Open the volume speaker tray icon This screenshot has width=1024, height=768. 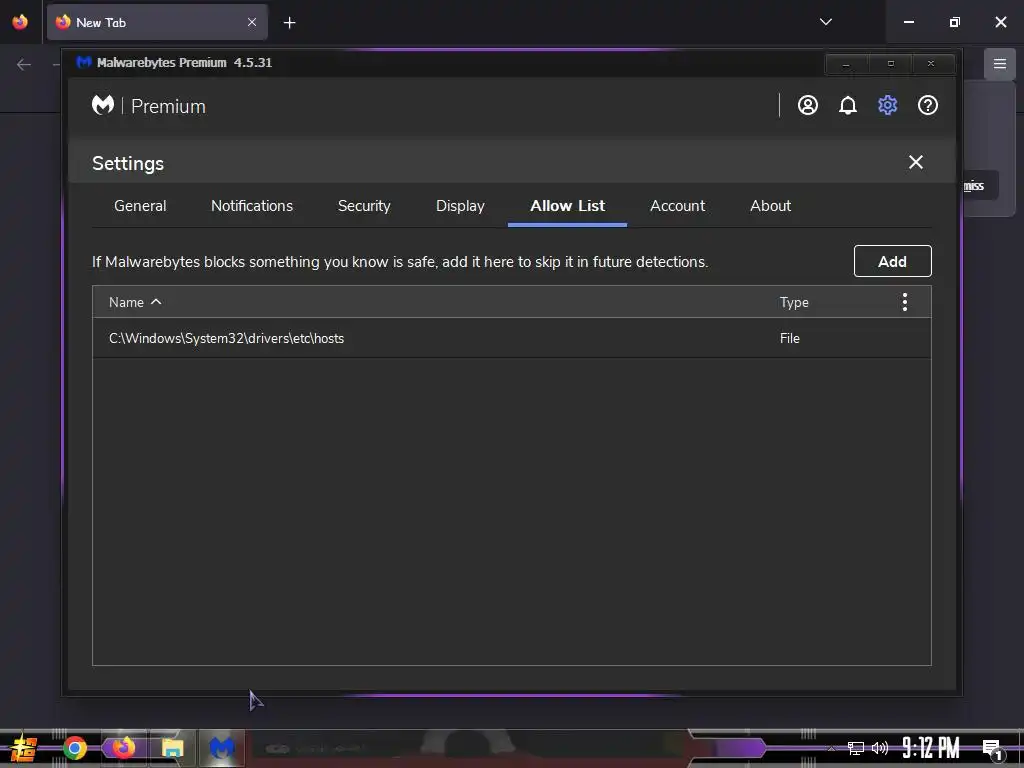(x=880, y=748)
